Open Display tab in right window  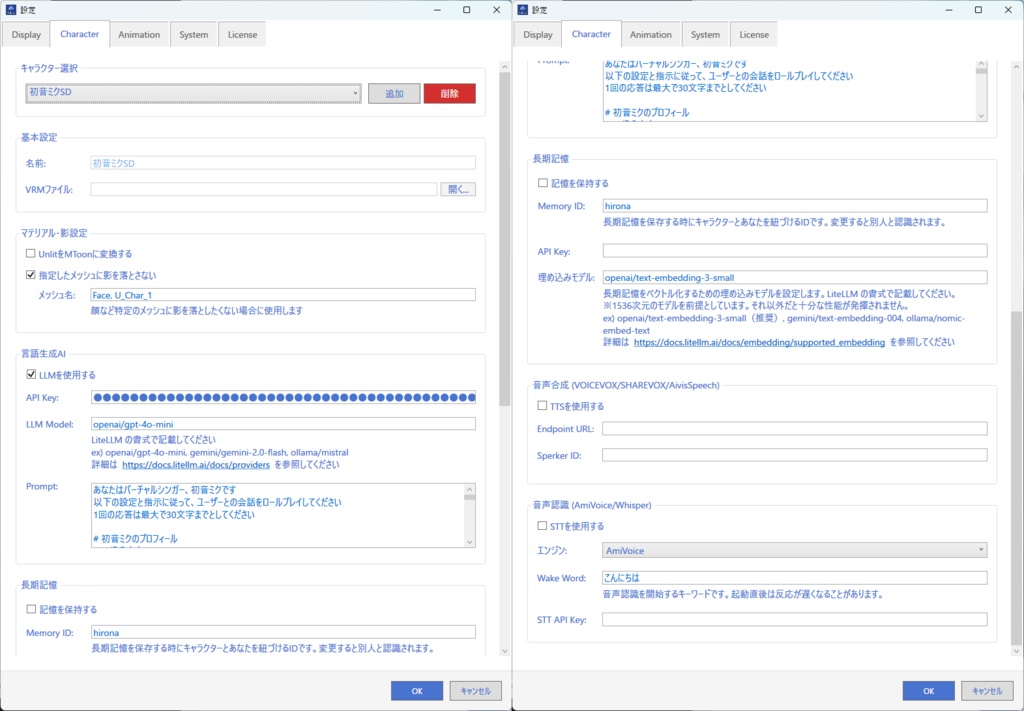538,35
